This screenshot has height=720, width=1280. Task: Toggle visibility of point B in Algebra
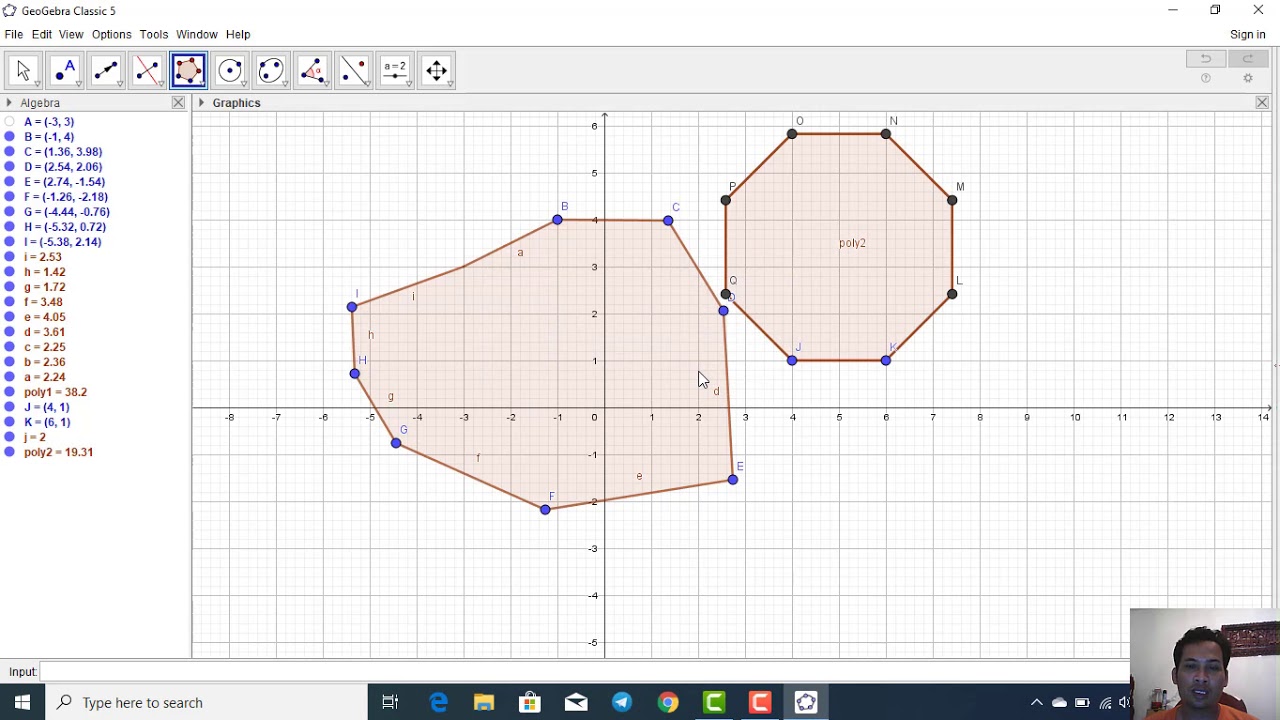click(x=10, y=137)
